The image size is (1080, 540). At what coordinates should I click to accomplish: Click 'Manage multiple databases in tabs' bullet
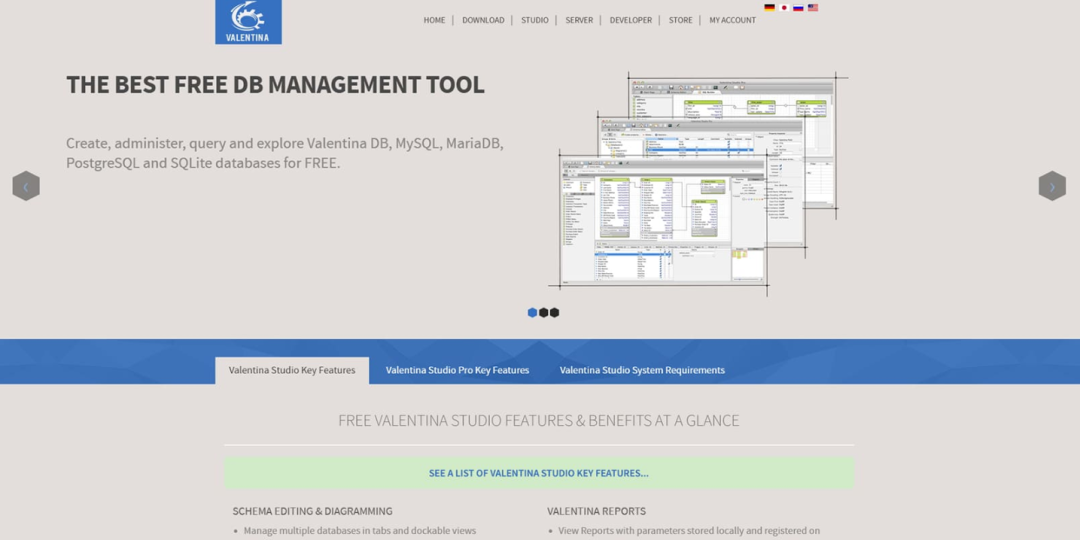[x=360, y=531]
